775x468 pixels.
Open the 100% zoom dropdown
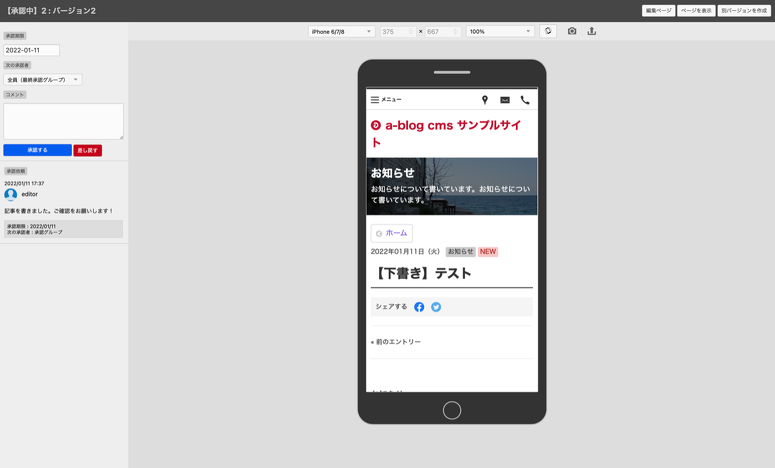coord(500,31)
